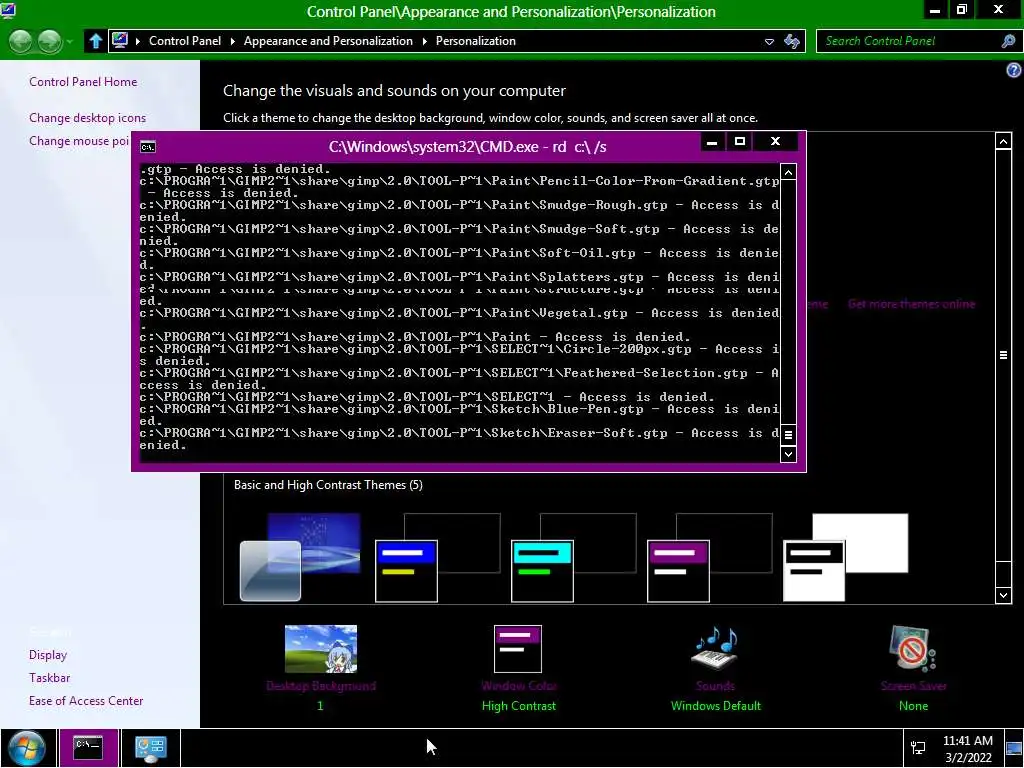This screenshot has width=1024, height=768.
Task: Click None label under Screen Saver
Action: pyautogui.click(x=913, y=706)
